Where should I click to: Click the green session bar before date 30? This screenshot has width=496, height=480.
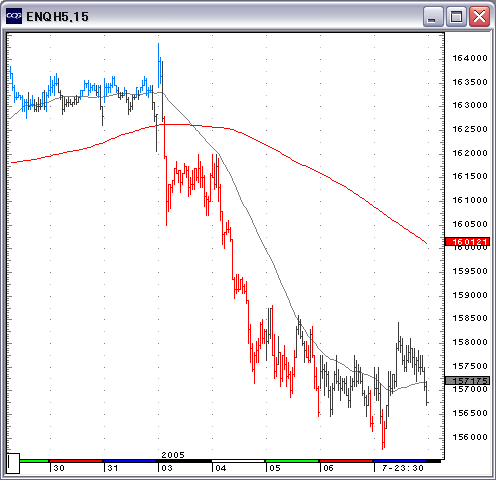pyautogui.click(x=34, y=461)
